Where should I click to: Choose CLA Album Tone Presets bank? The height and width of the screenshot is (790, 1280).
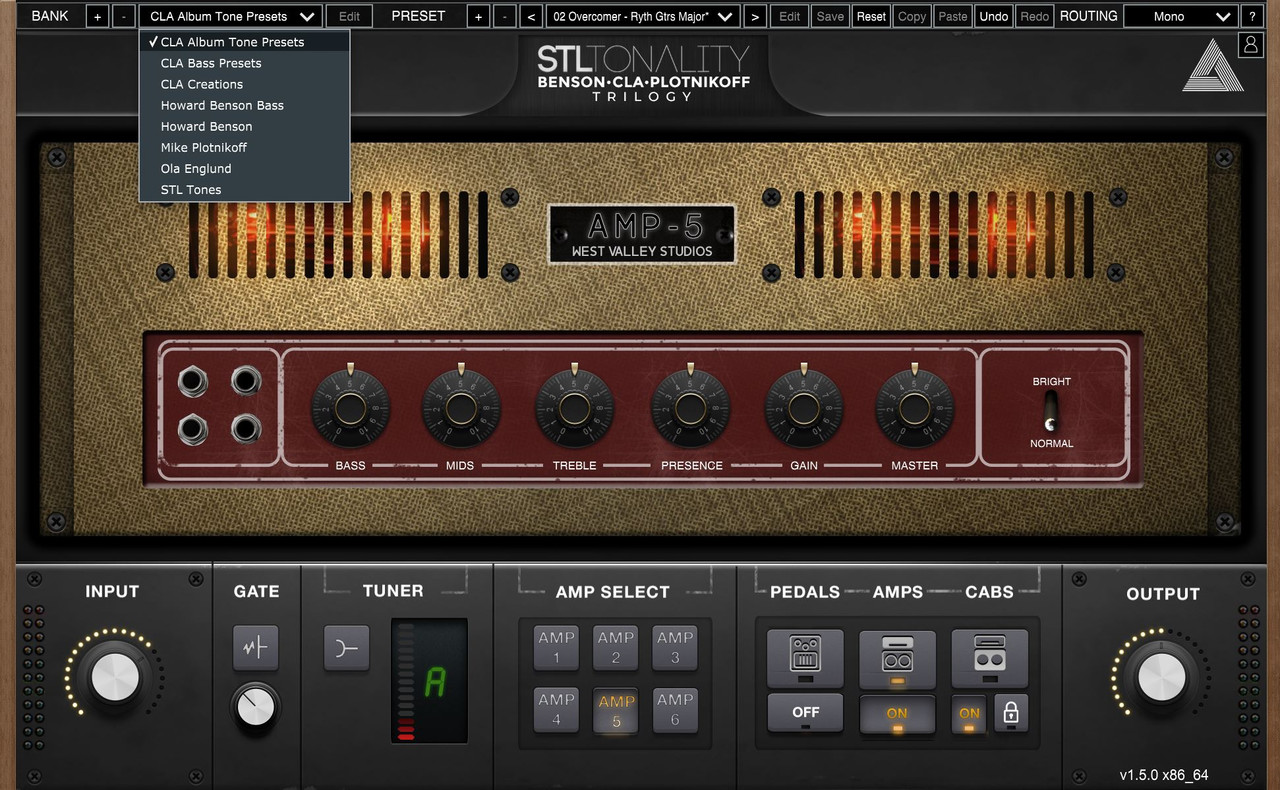click(x=245, y=42)
